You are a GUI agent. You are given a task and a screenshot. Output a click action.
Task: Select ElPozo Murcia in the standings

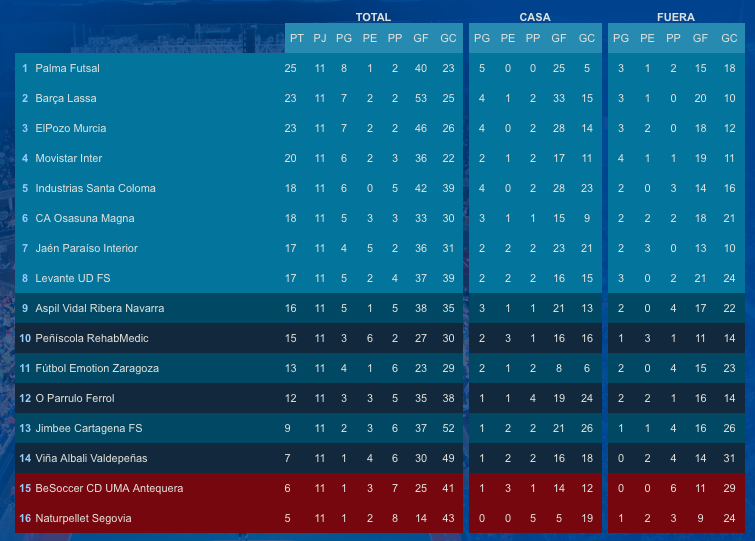coord(70,128)
